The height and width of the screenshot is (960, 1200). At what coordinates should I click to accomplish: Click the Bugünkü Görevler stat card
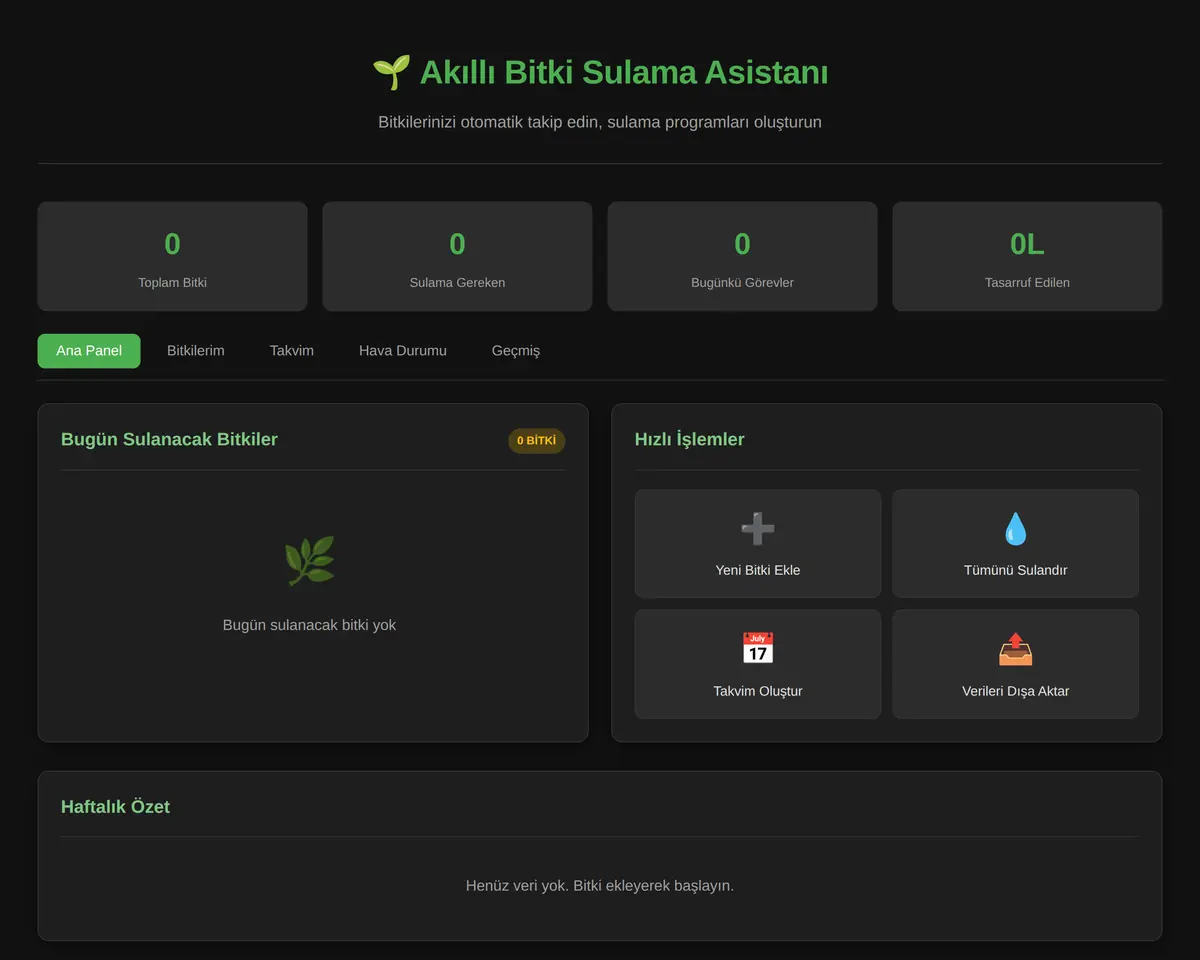tap(742, 256)
